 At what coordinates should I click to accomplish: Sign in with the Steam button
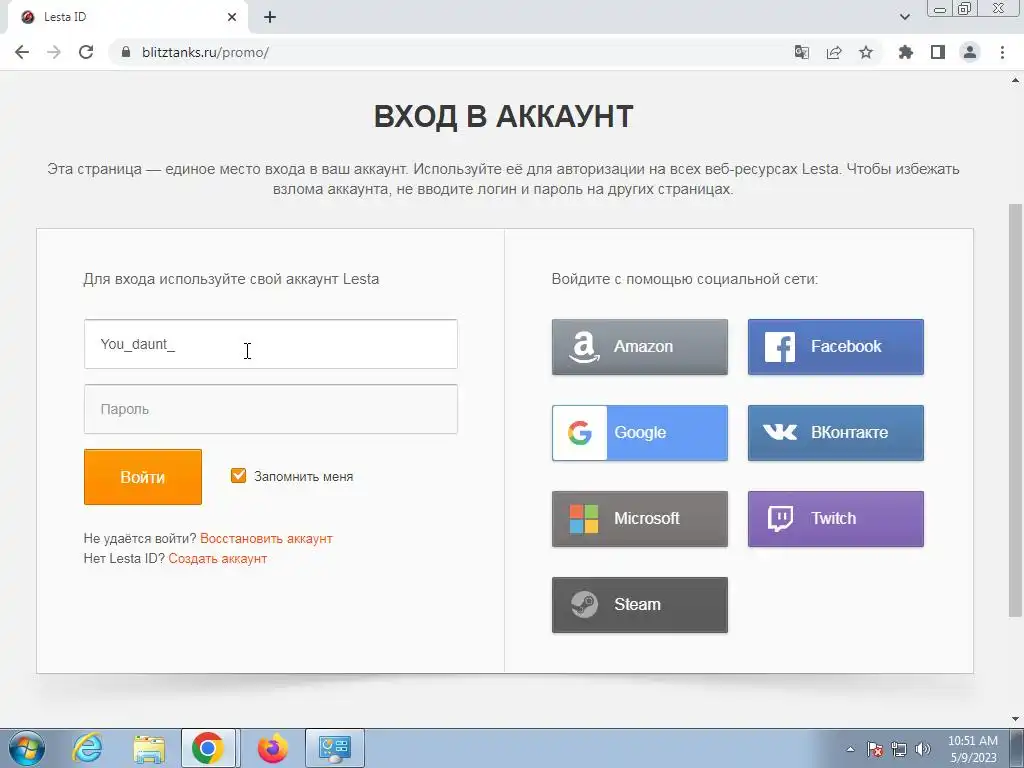point(639,605)
